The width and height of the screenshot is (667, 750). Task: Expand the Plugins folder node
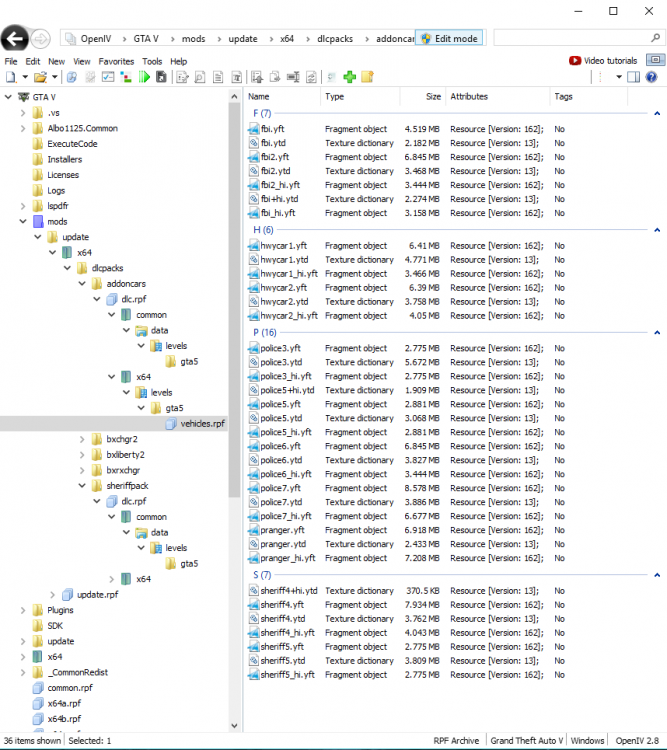pyautogui.click(x=23, y=610)
